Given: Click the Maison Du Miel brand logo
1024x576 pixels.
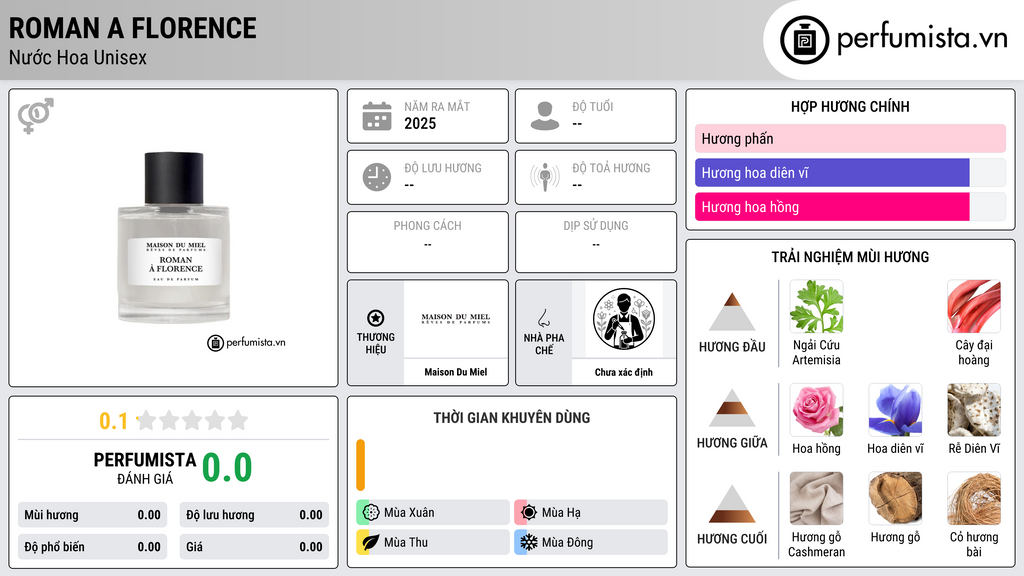Looking at the screenshot, I should tap(456, 319).
